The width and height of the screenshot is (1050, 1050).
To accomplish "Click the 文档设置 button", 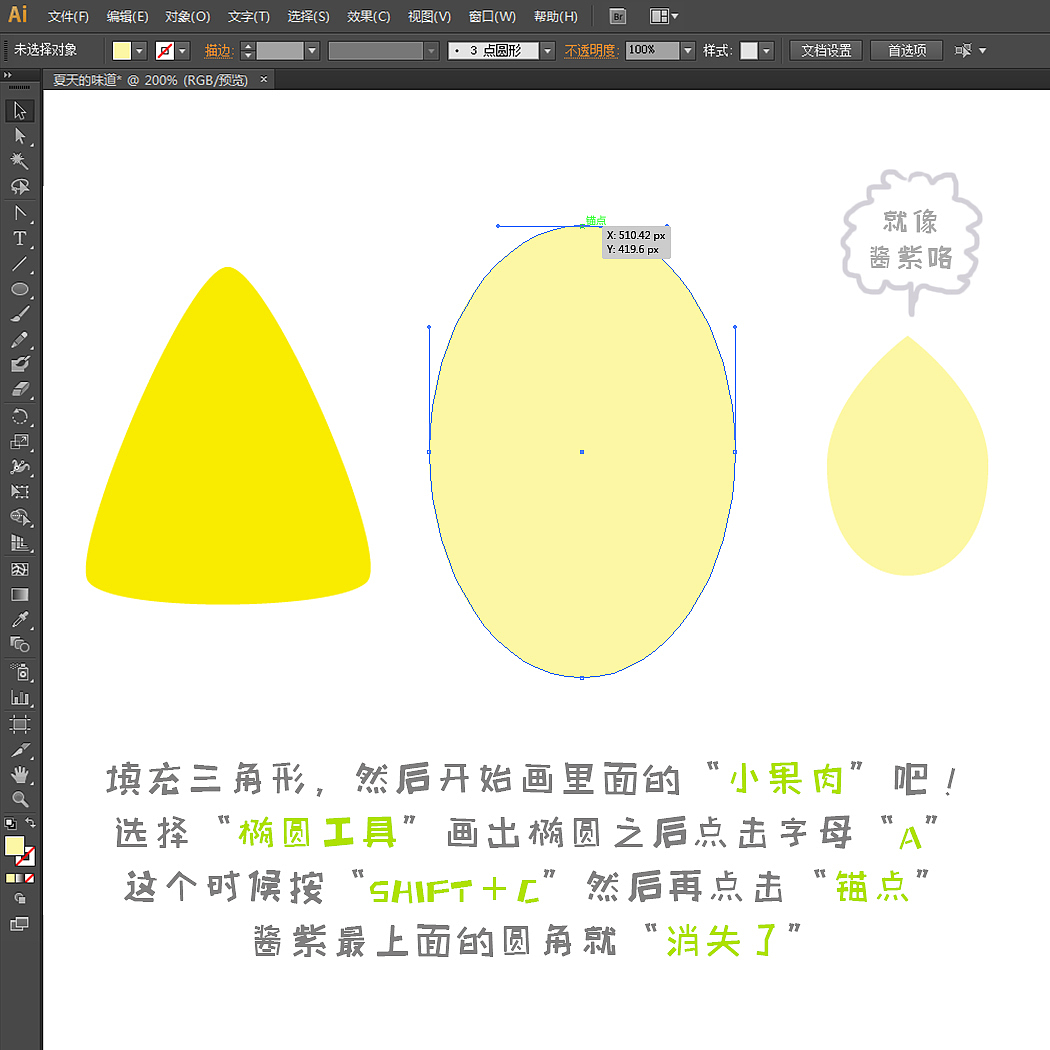I will 826,50.
